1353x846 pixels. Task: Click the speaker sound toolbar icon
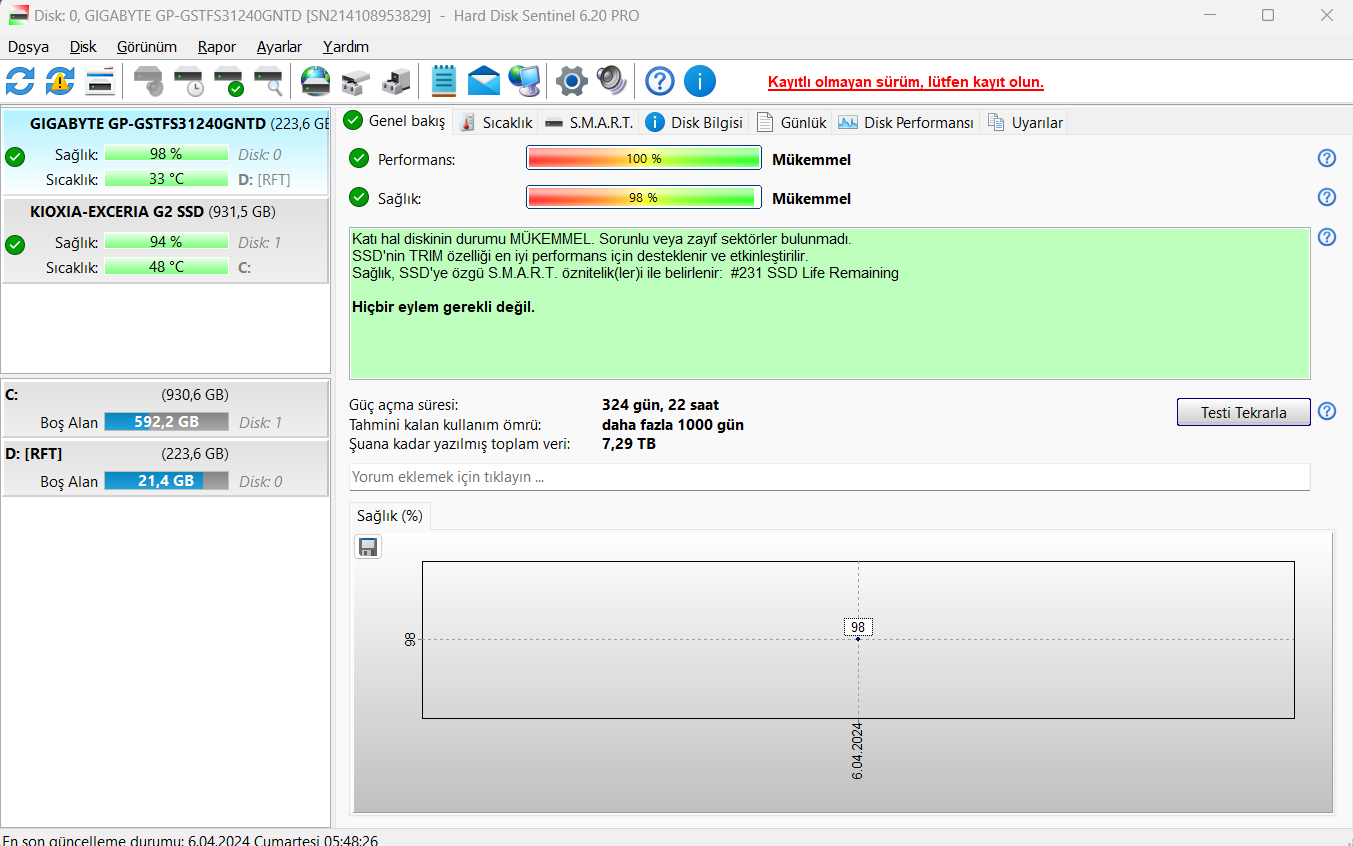tap(611, 81)
